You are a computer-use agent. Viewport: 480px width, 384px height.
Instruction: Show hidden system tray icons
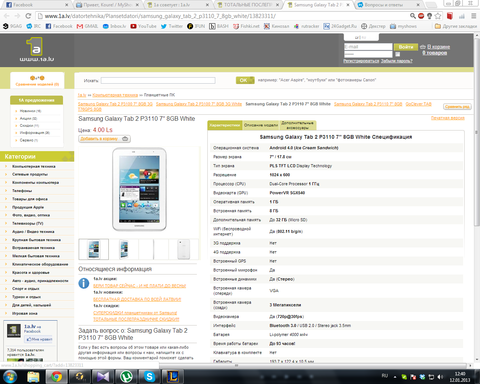395,377
